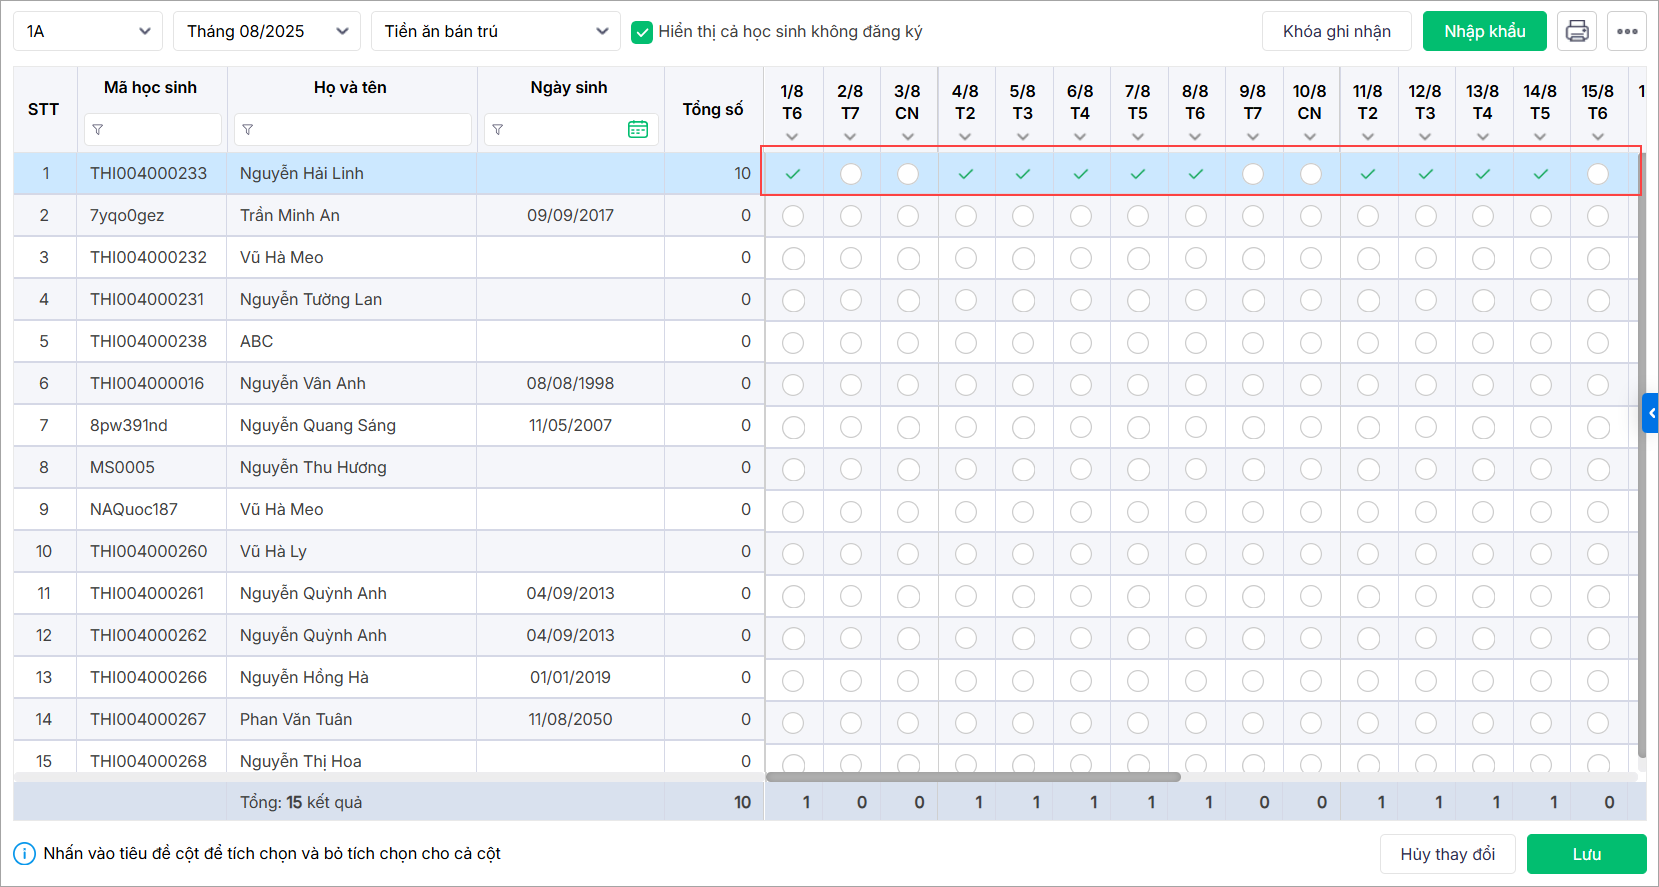
Task: Check 6/8 for student ABC
Action: tap(1081, 342)
